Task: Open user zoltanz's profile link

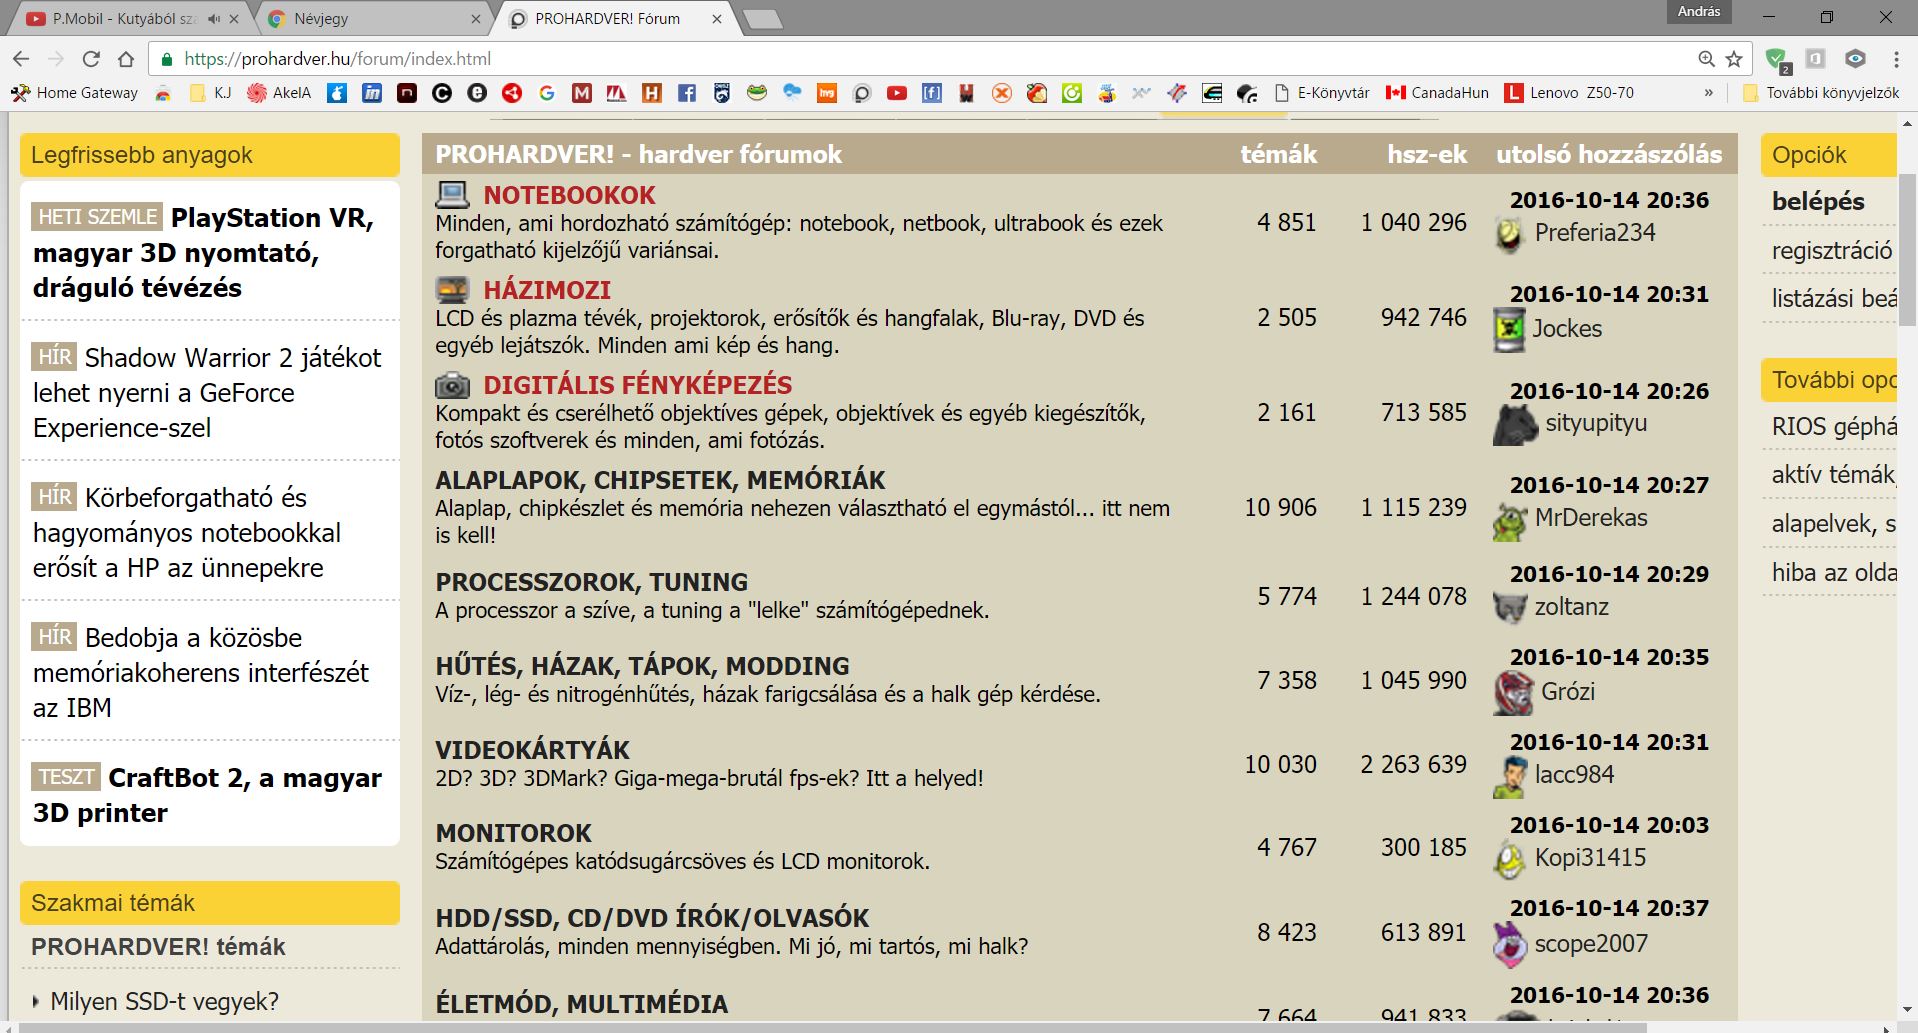Action: point(1571,607)
